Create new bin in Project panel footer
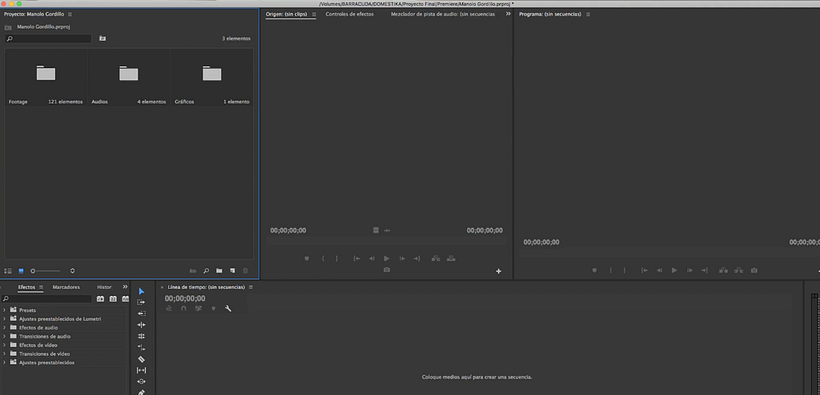 tap(219, 271)
